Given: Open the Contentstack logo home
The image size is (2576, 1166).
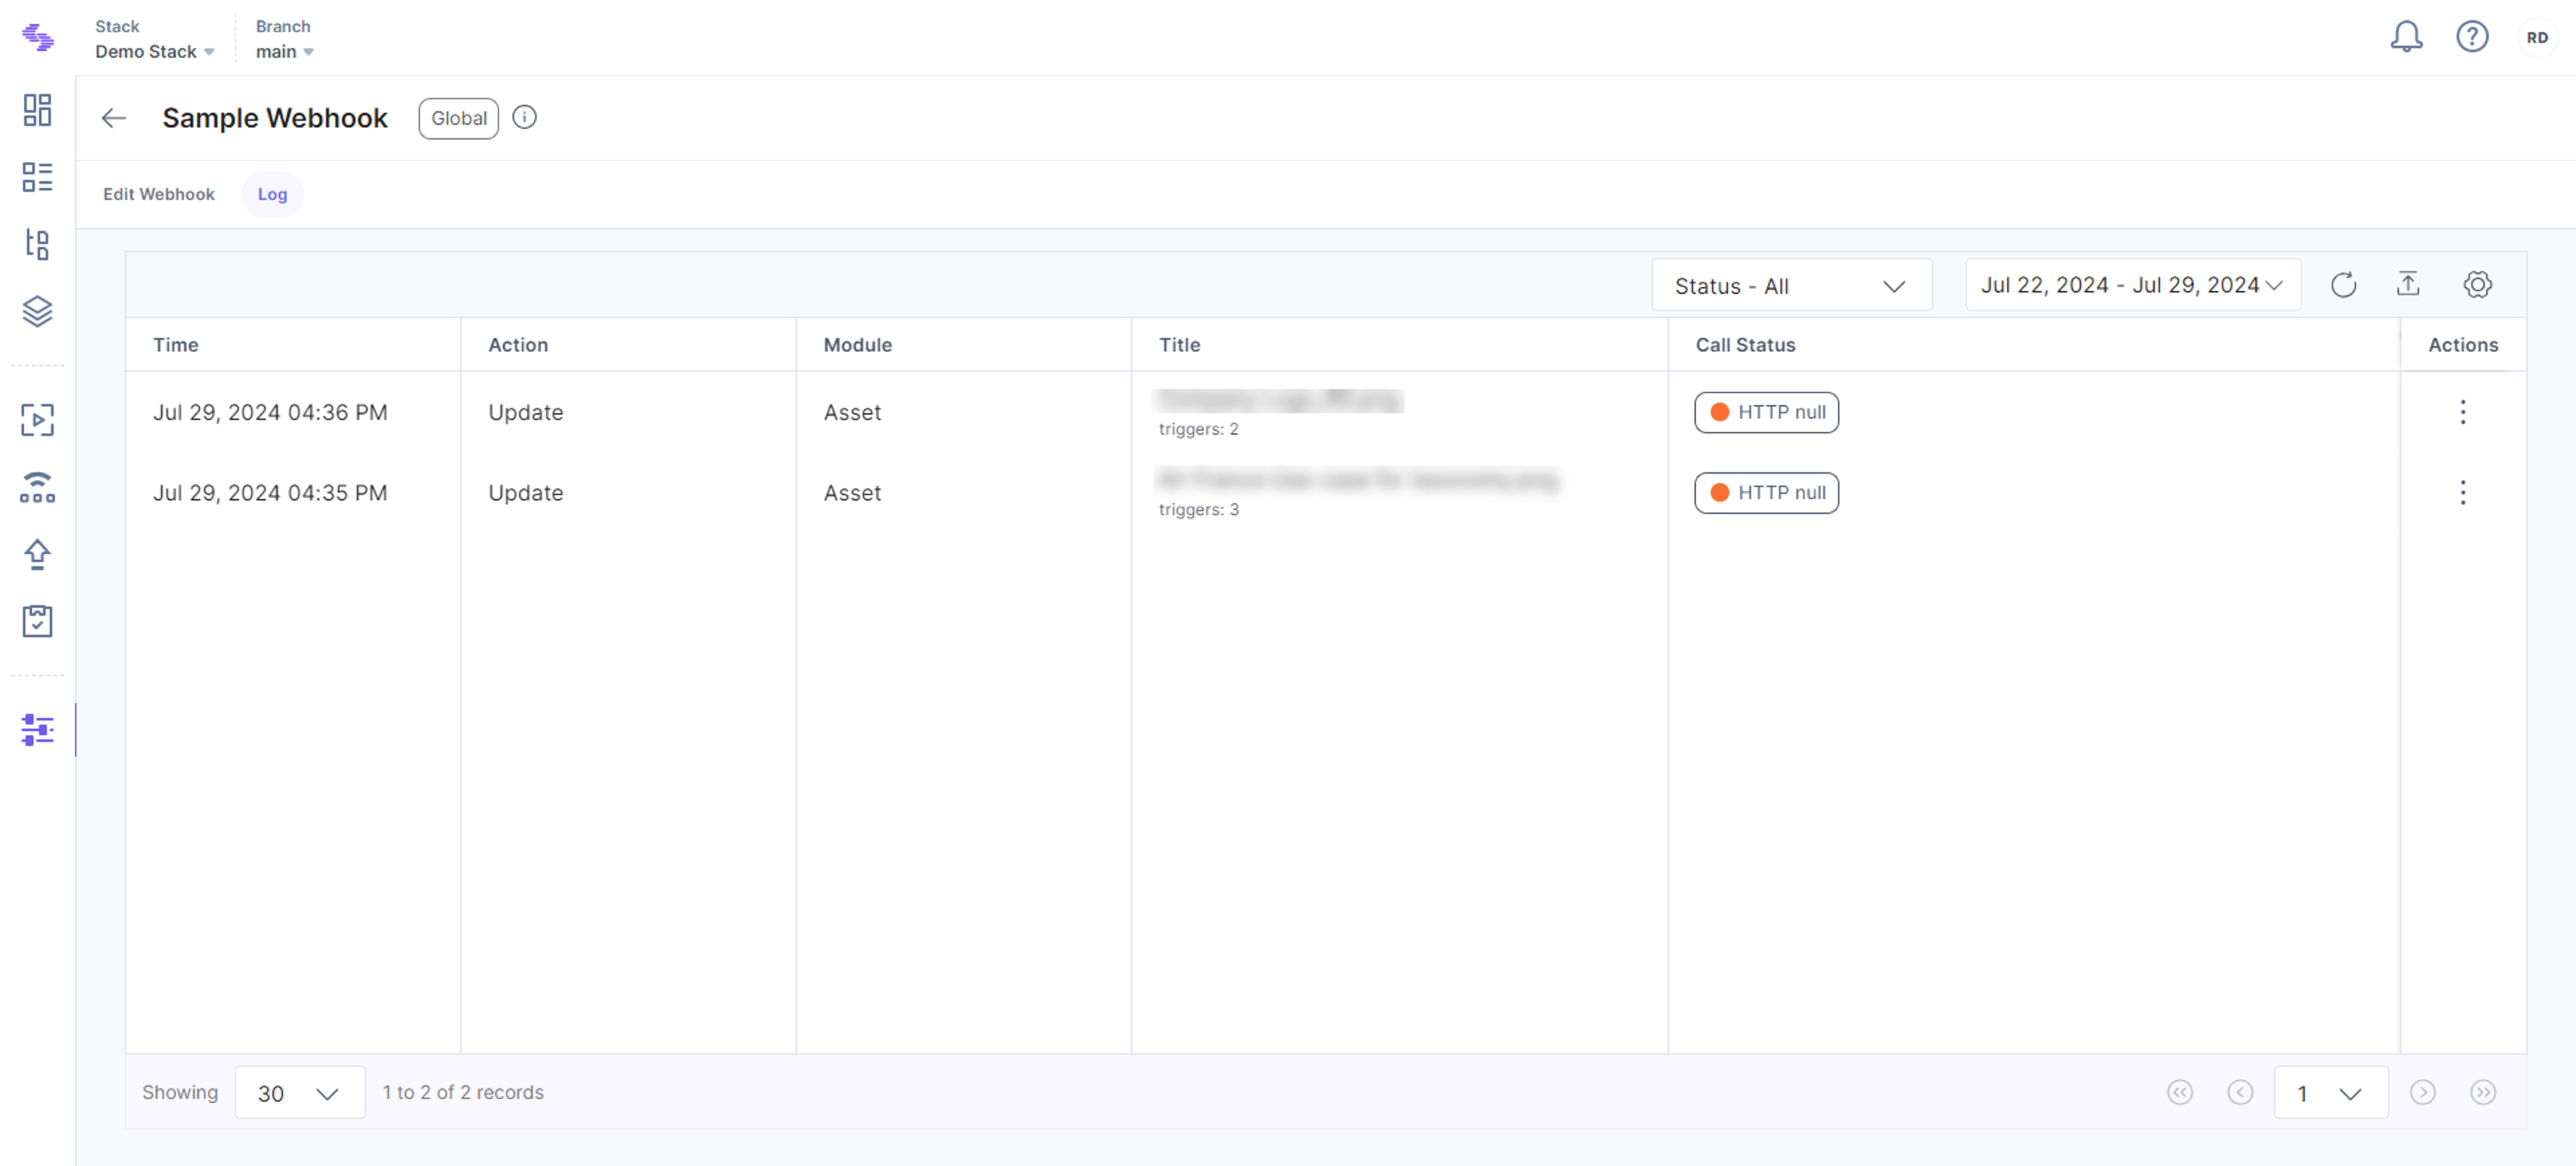Looking at the screenshot, I should pyautogui.click(x=38, y=38).
